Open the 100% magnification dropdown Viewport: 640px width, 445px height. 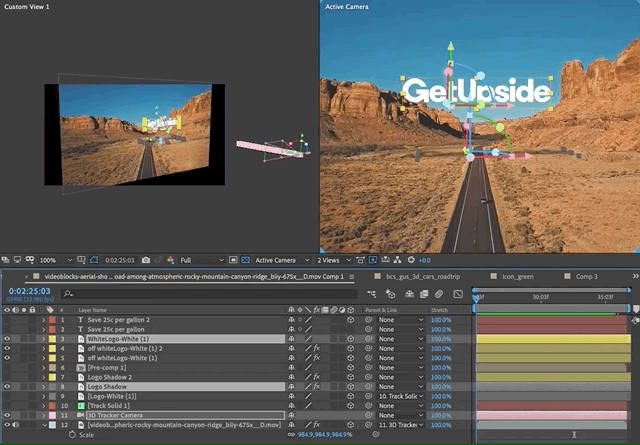point(56,260)
